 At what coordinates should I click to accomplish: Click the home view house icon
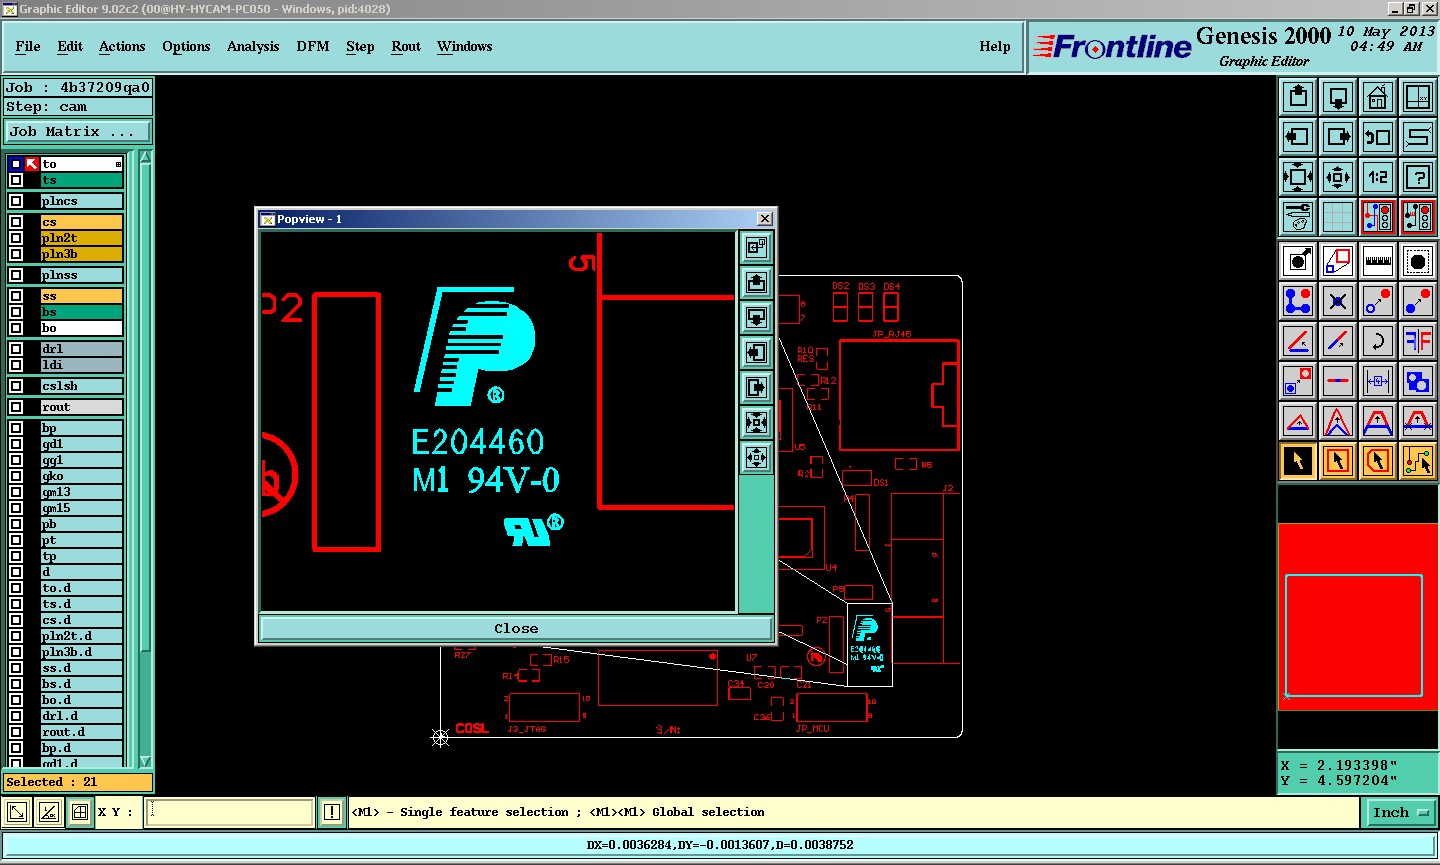(1378, 97)
